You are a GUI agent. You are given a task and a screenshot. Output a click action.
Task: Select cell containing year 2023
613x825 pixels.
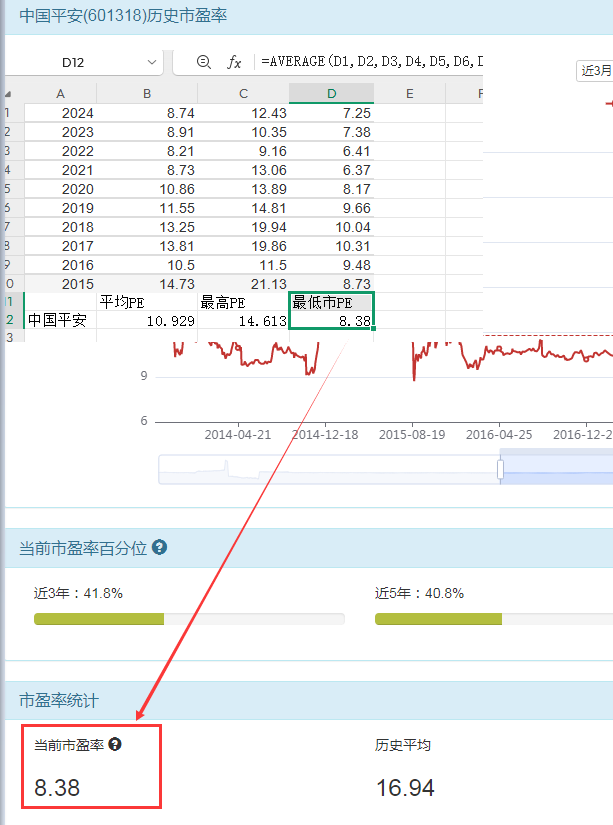(61, 132)
